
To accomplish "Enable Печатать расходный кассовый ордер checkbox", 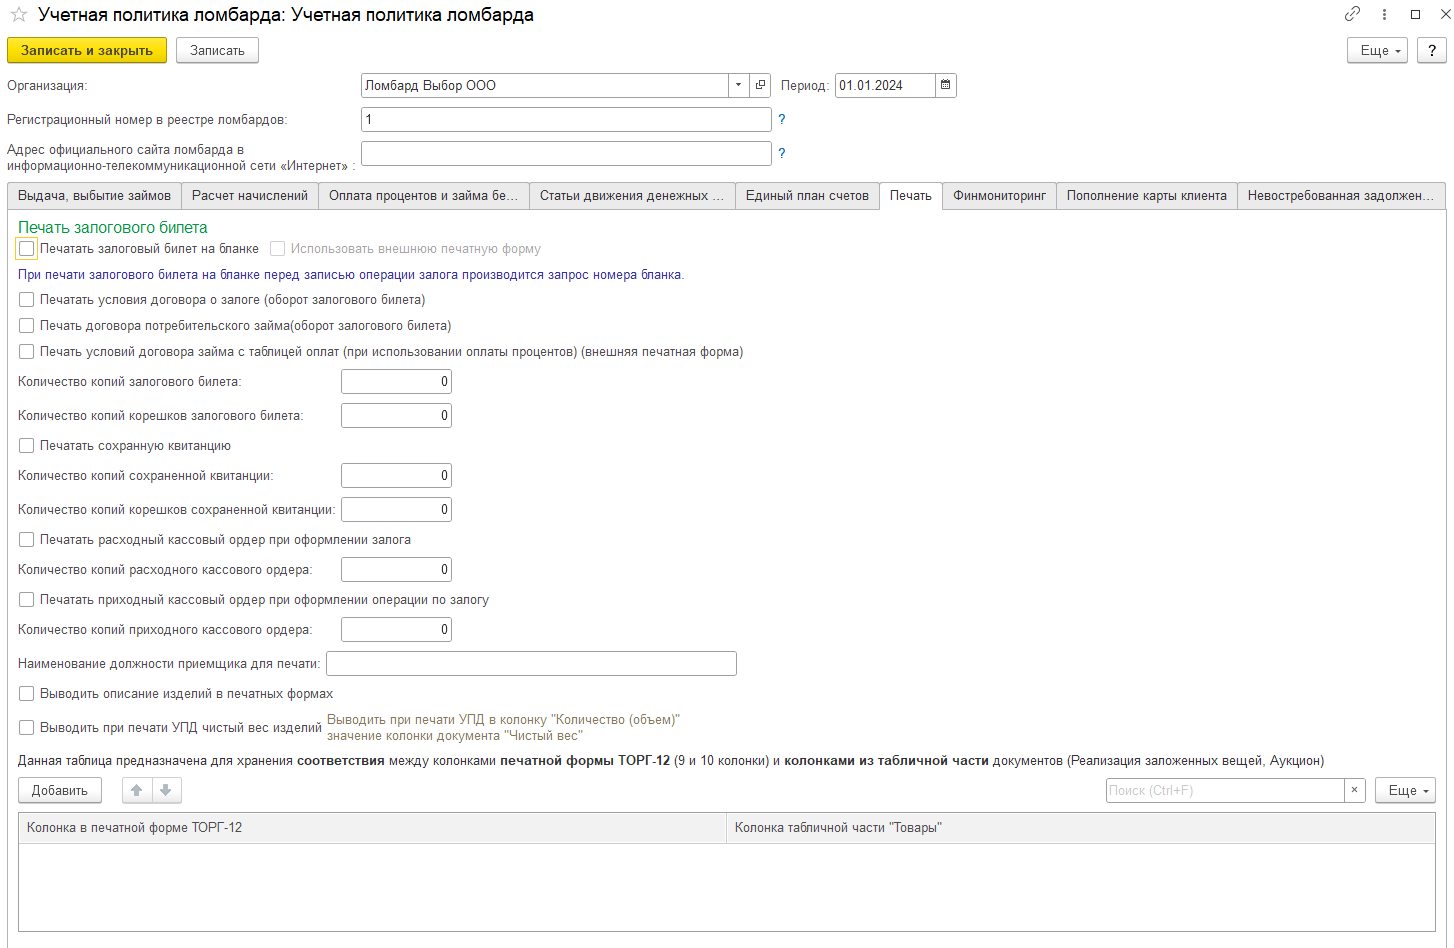I will [x=27, y=539].
